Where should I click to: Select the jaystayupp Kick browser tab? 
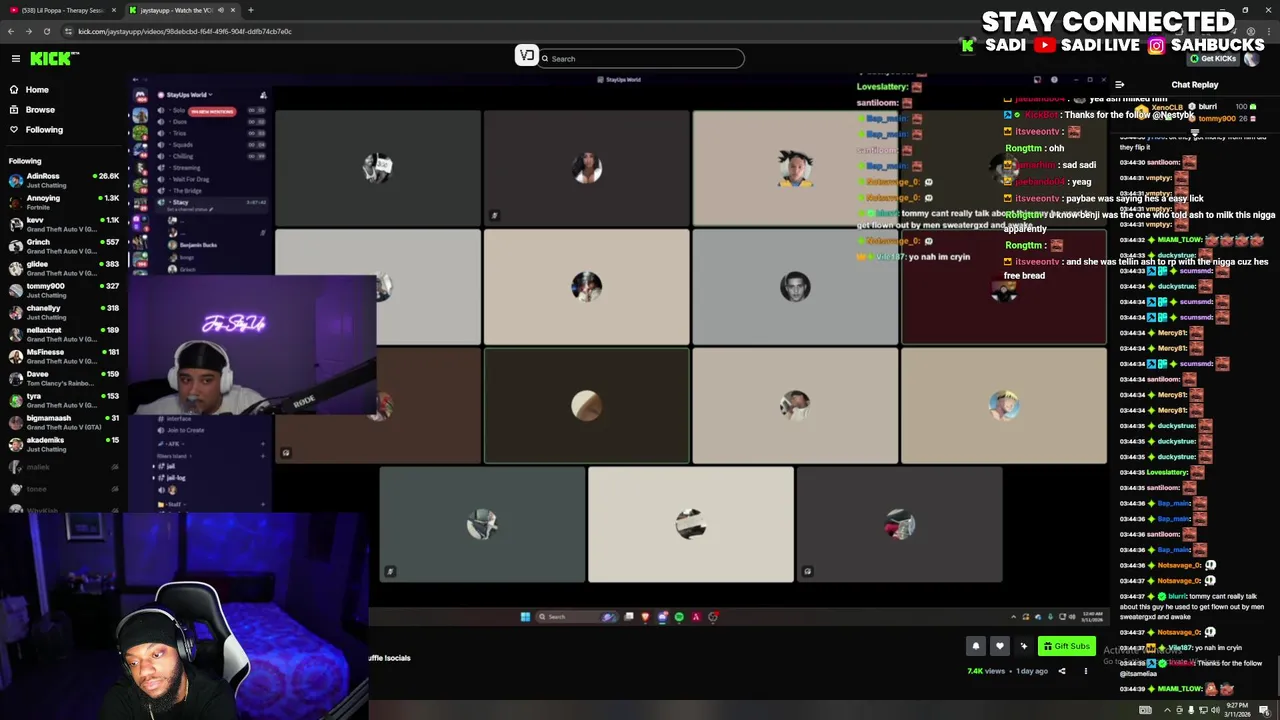tap(180, 10)
